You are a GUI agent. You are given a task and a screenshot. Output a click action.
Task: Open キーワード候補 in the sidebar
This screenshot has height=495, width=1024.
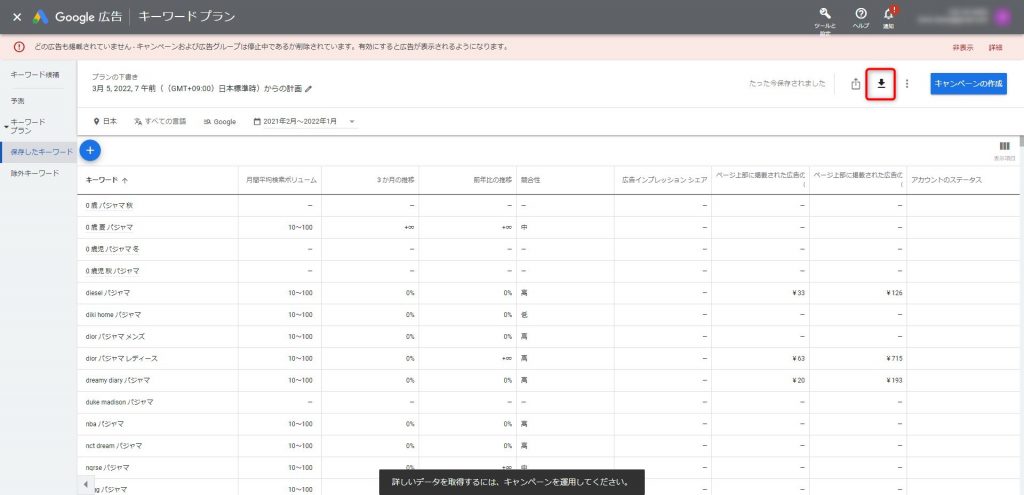click(35, 75)
